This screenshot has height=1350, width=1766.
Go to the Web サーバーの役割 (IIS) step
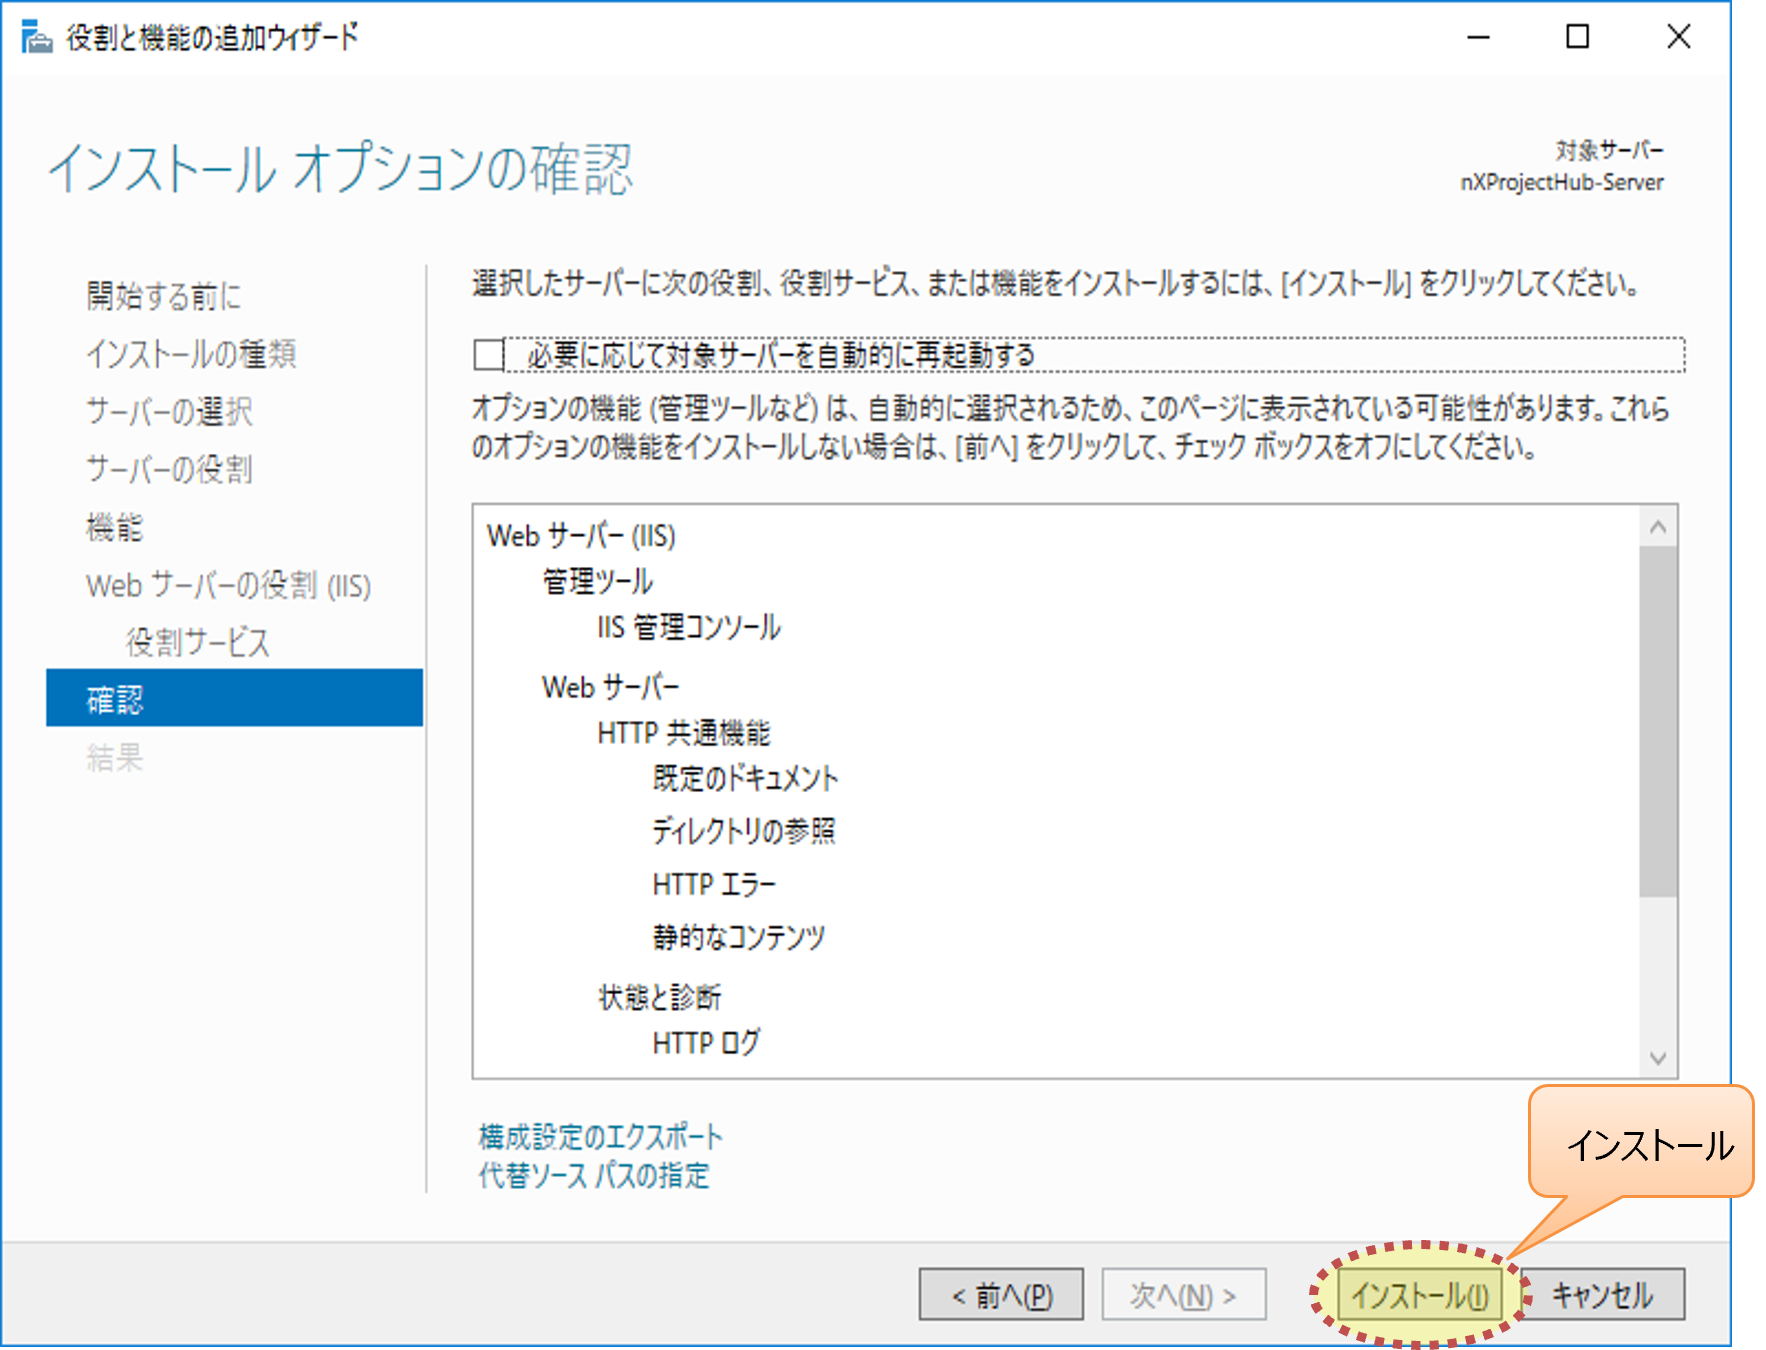229,585
